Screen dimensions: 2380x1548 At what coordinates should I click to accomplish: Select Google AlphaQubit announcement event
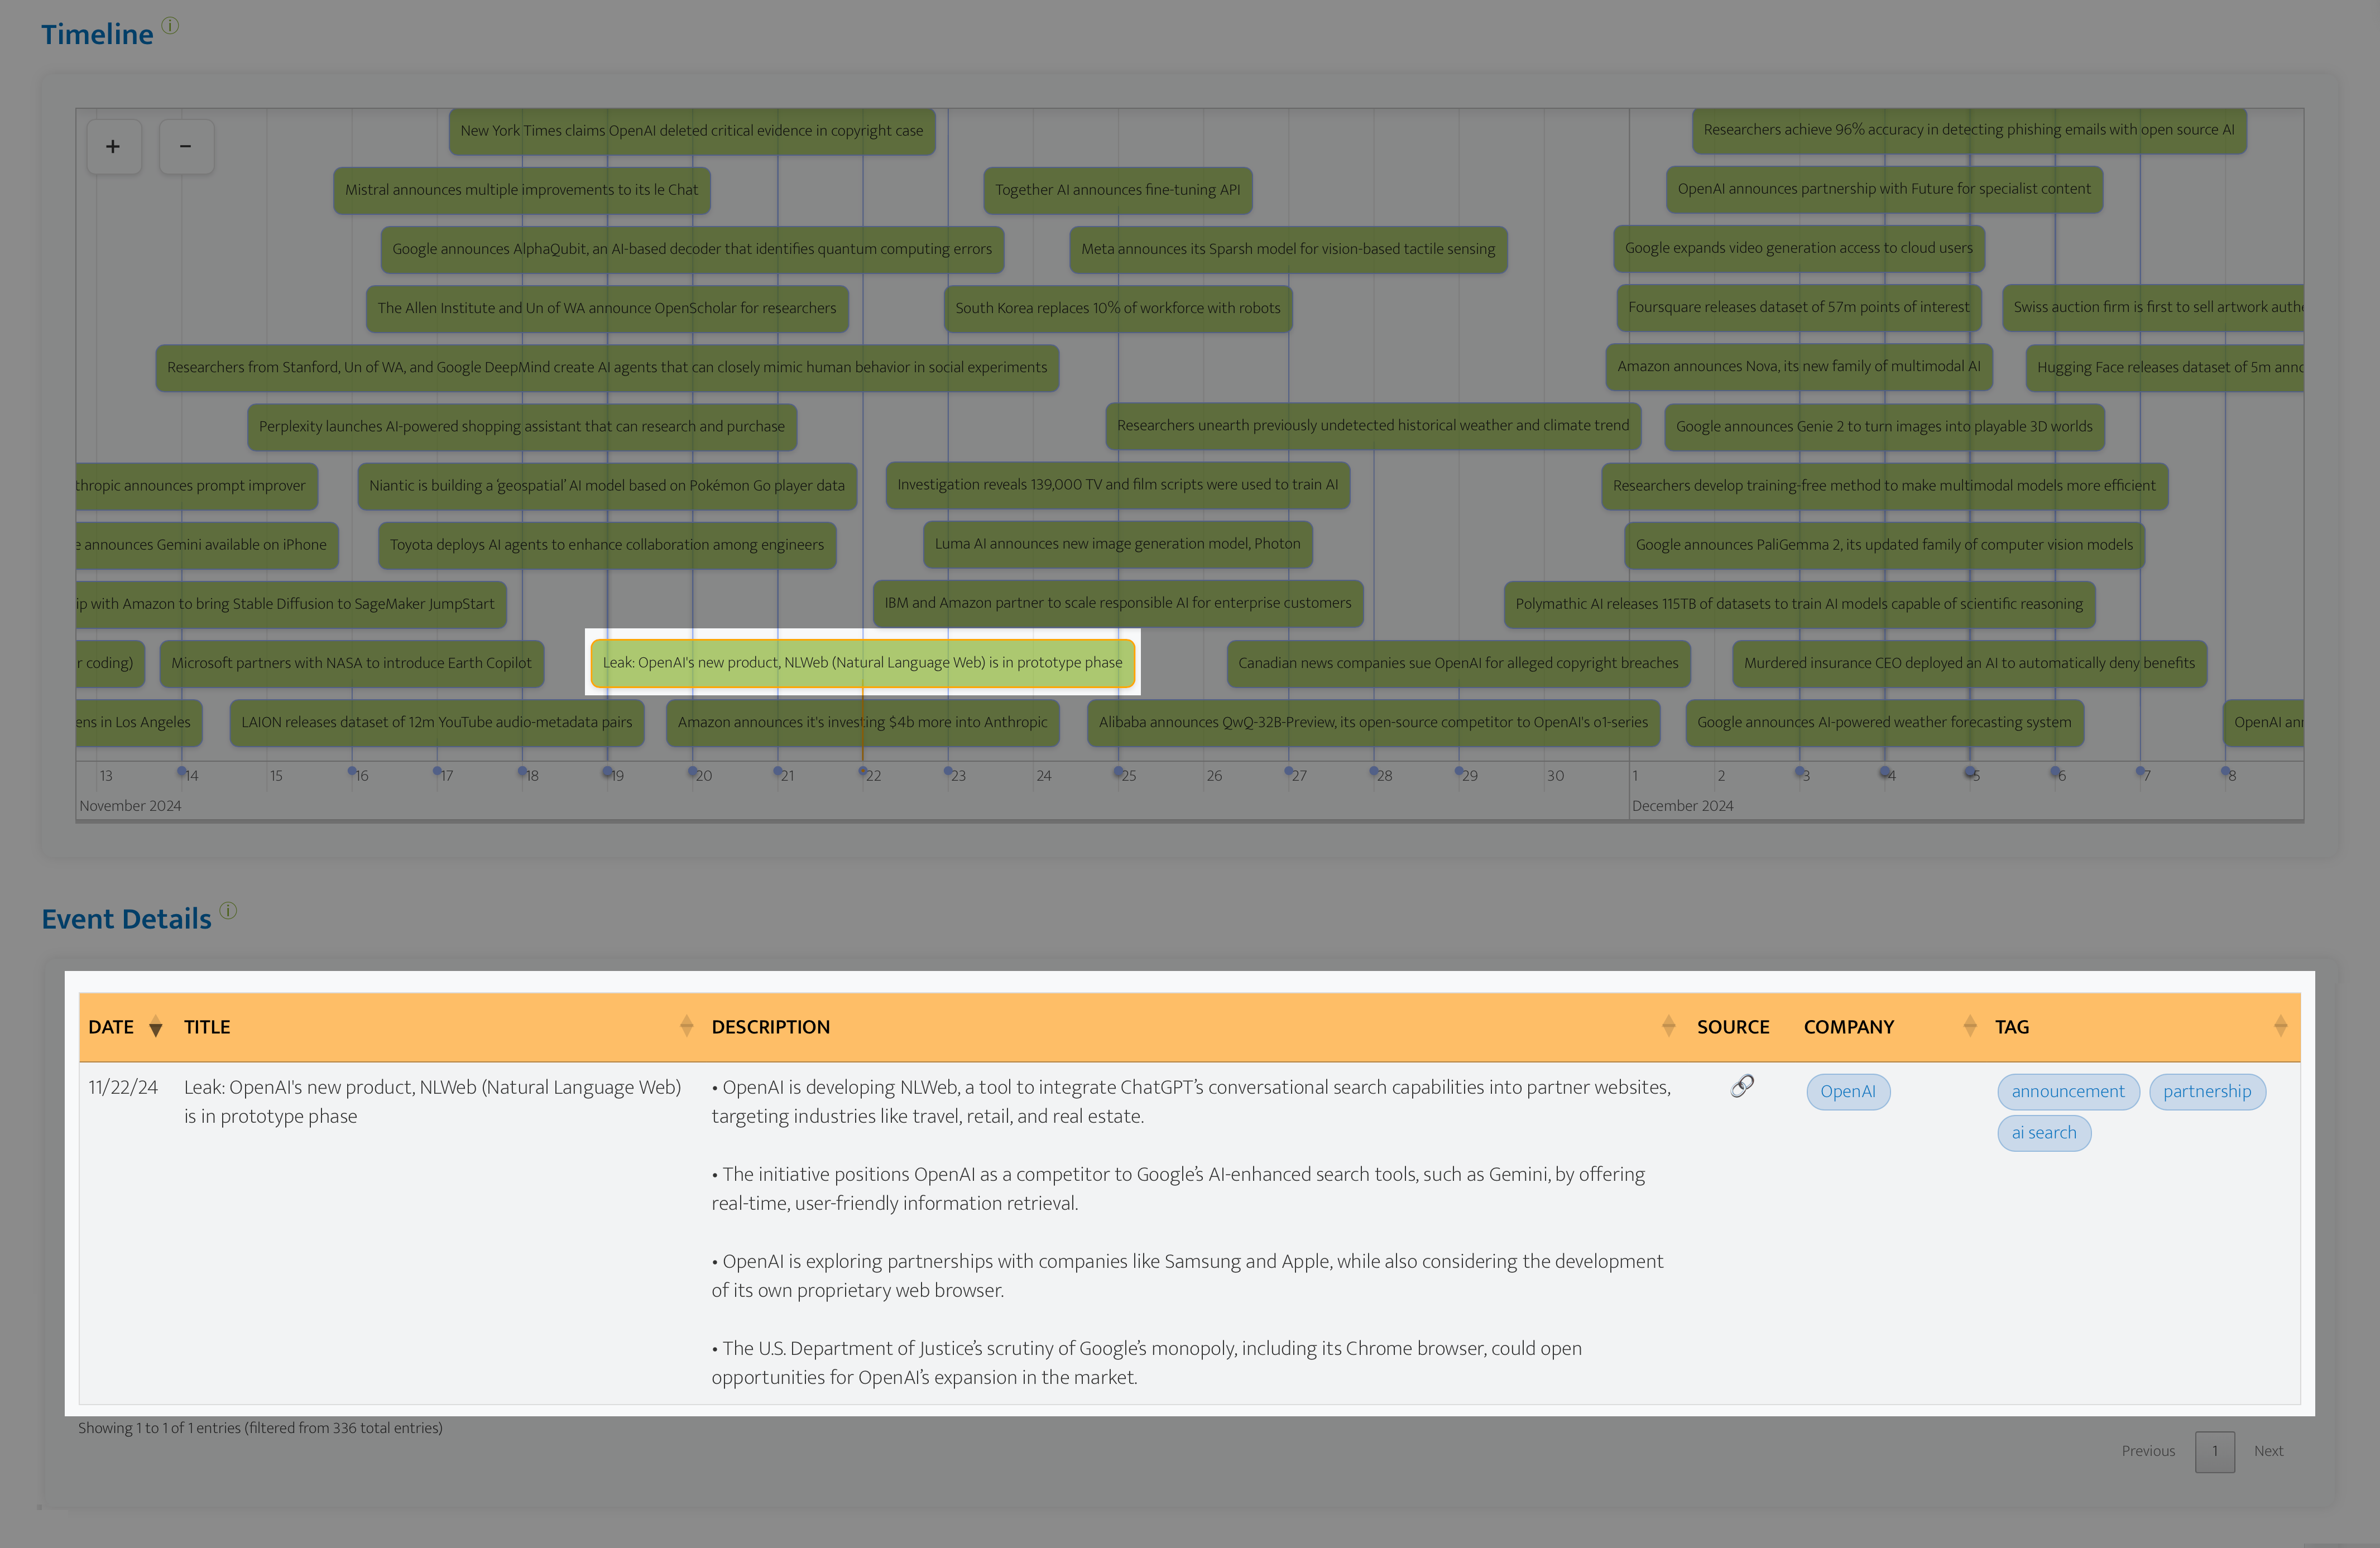692,249
